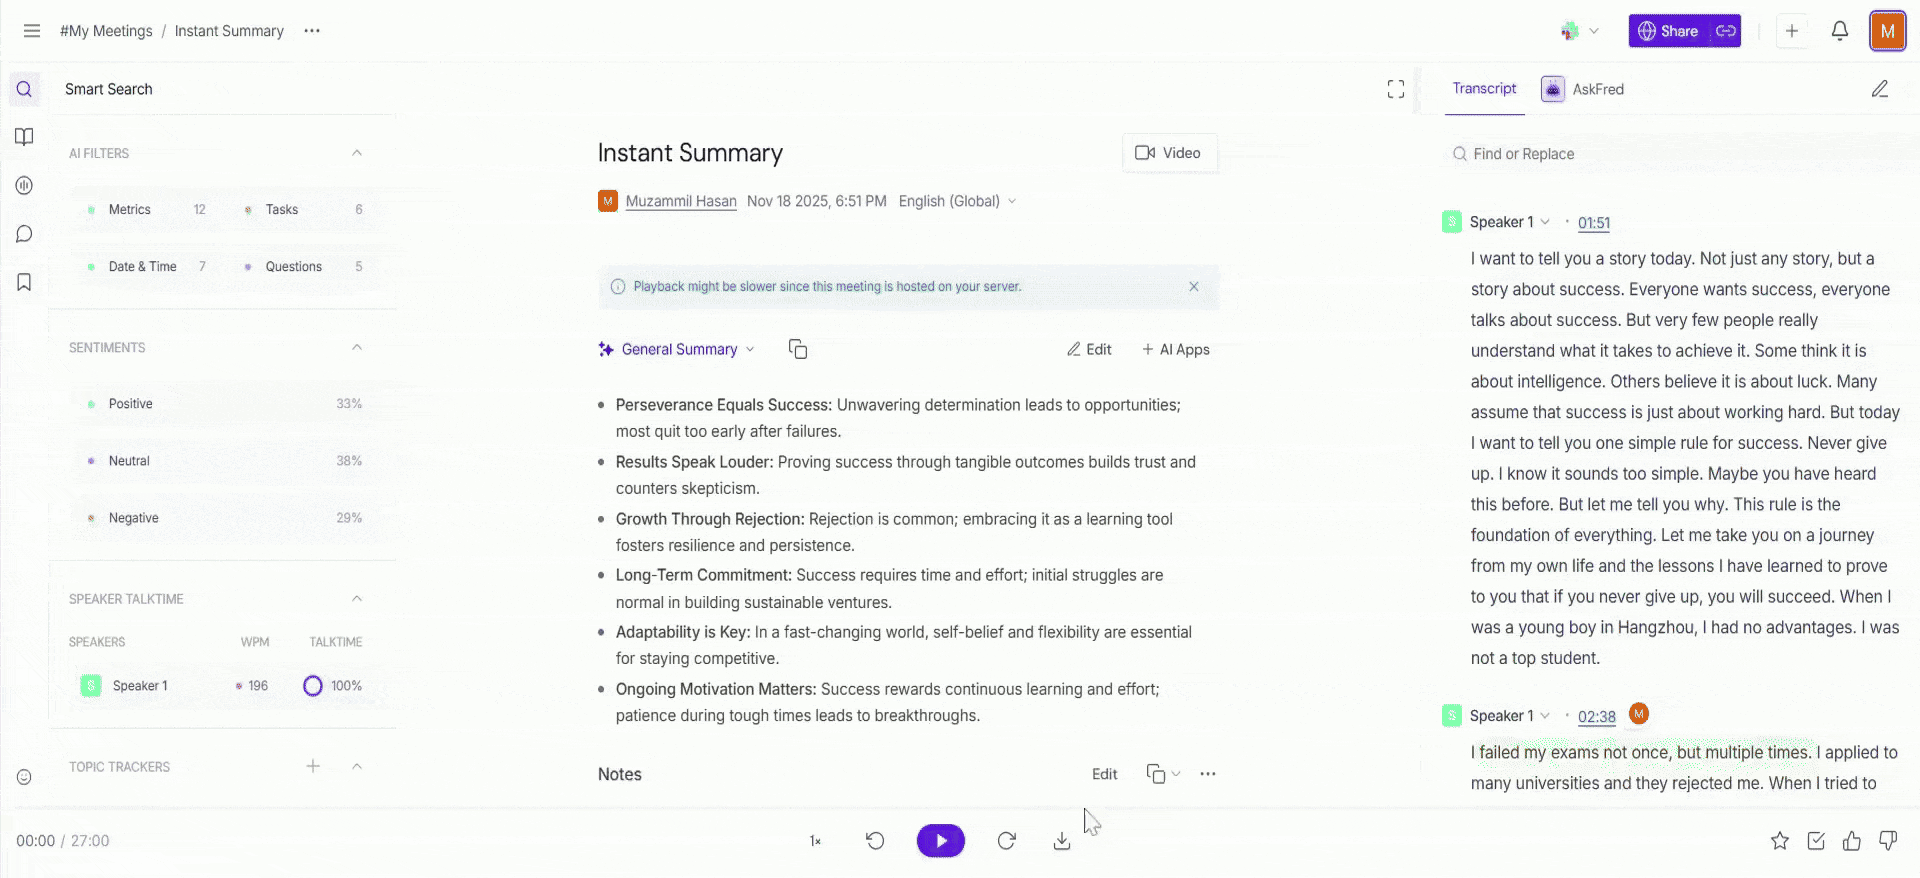1920x878 pixels.
Task: Click Instant Summary breadcrumb item
Action: (229, 31)
